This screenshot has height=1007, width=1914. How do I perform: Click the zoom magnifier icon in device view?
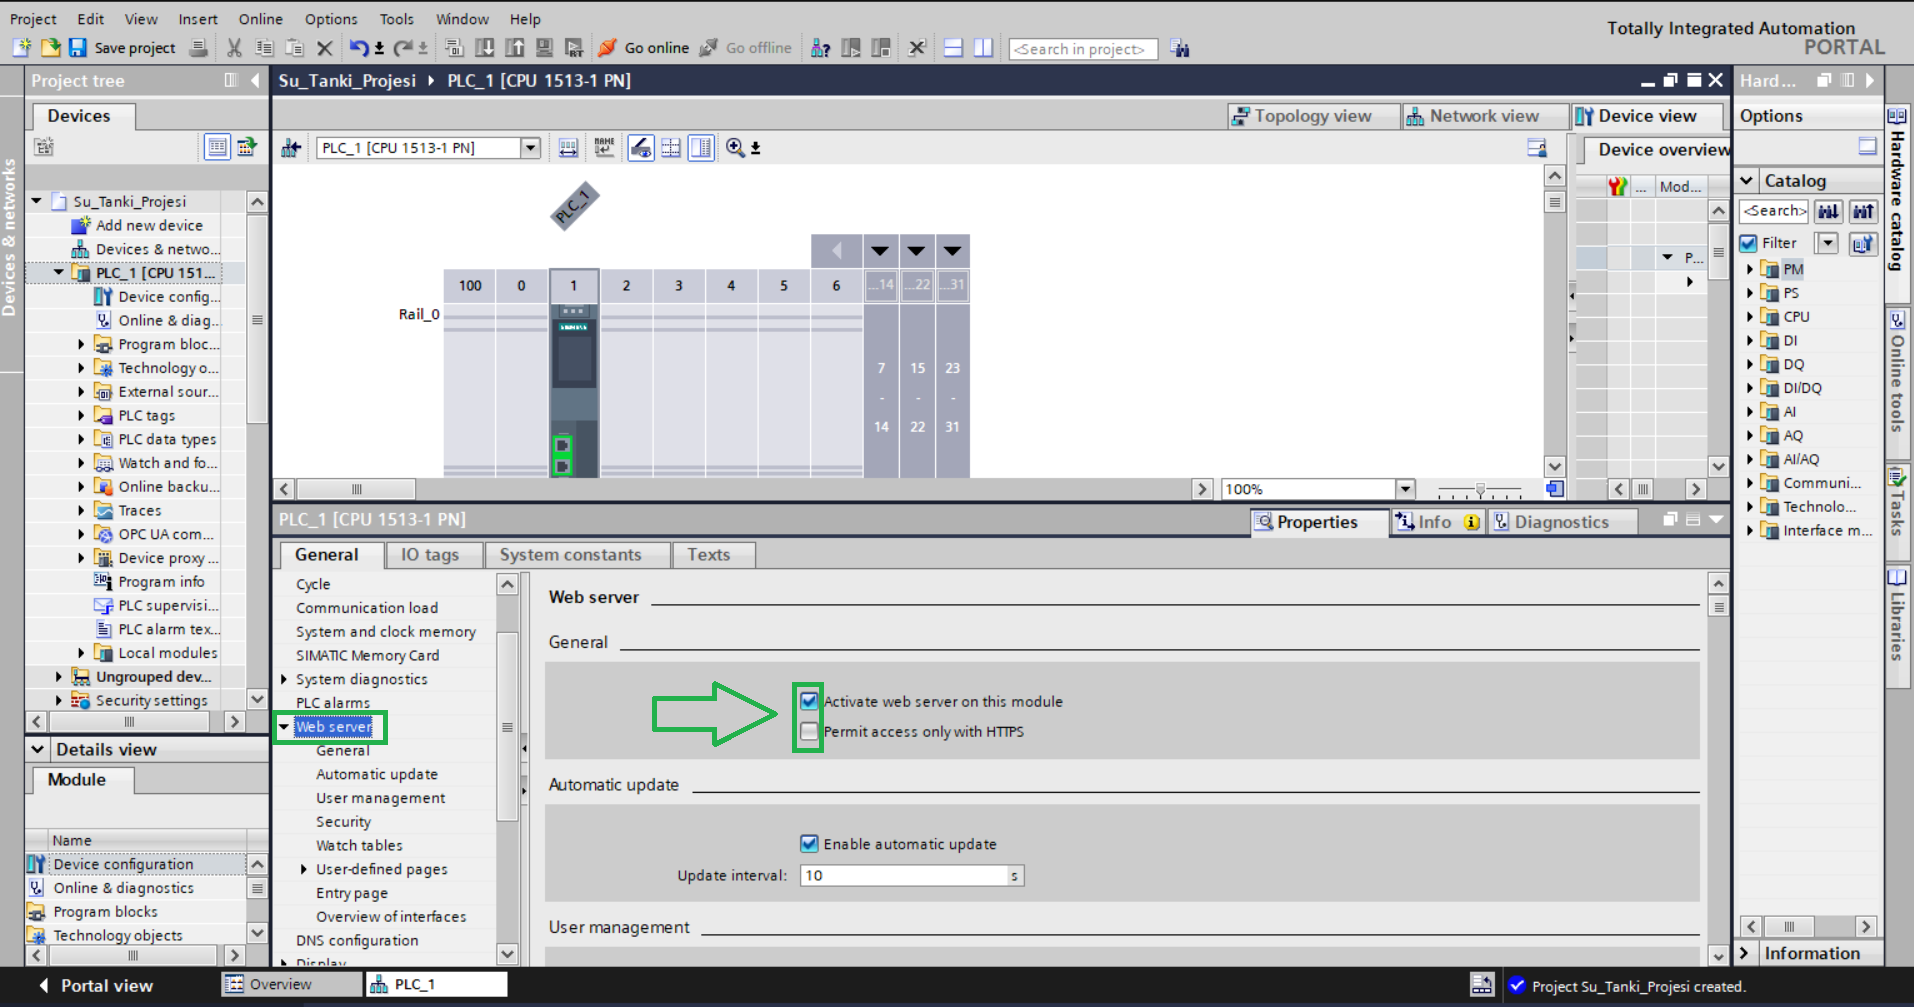pyautogui.click(x=735, y=148)
